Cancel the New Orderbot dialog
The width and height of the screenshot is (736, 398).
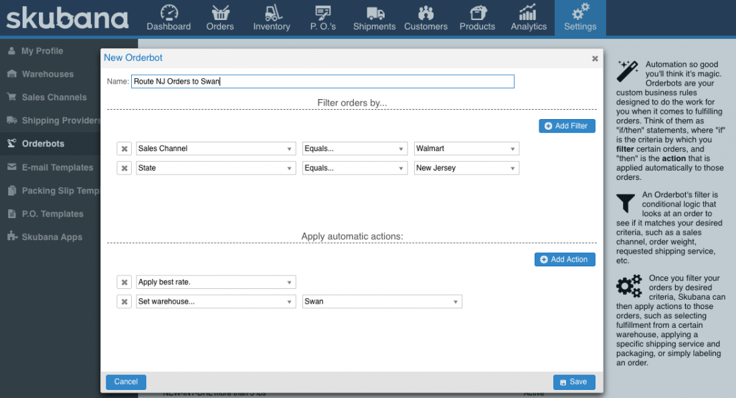(126, 382)
